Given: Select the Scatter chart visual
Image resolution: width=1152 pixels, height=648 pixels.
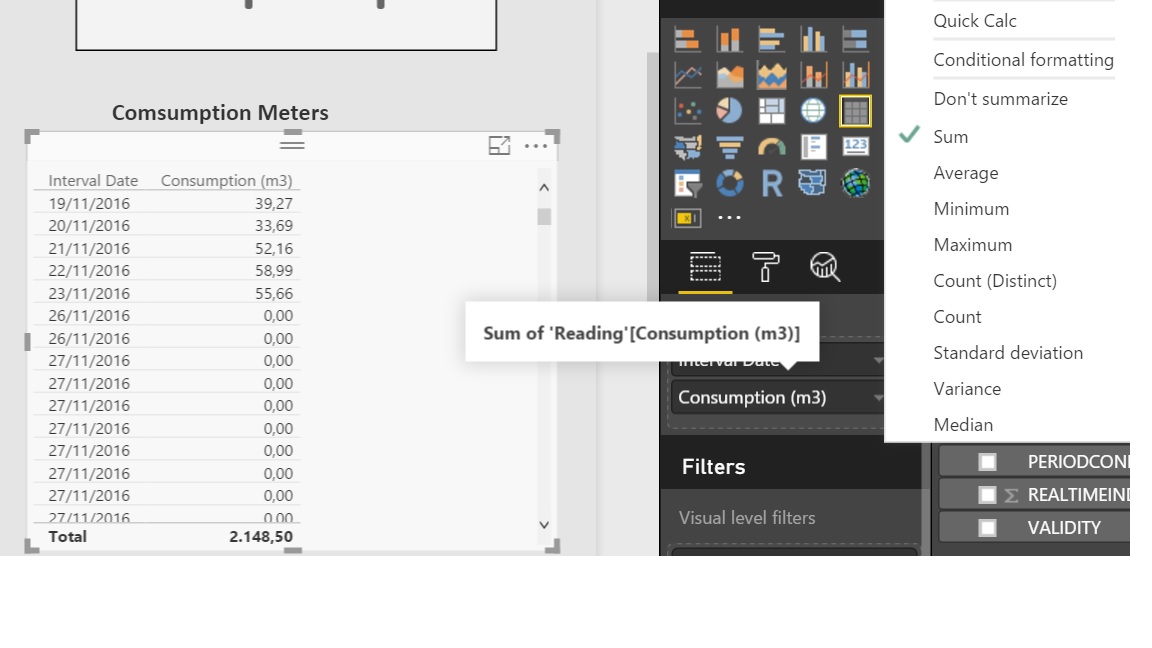Looking at the screenshot, I should click(688, 111).
